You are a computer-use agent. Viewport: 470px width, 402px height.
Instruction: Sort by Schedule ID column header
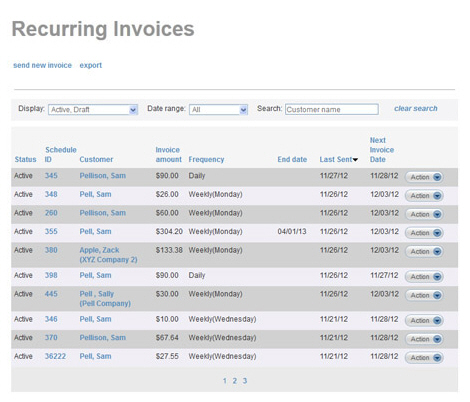pyautogui.click(x=61, y=155)
